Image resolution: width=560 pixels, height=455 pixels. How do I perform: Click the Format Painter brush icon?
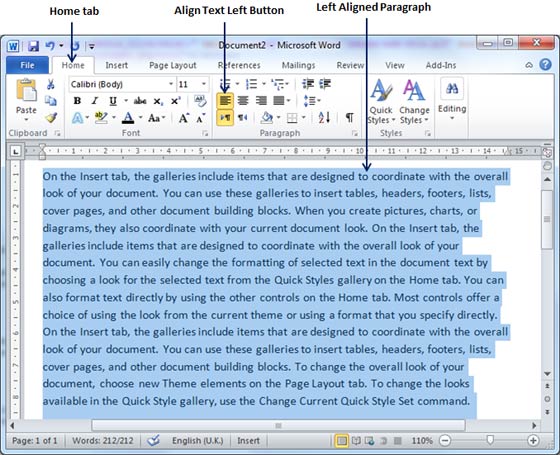[51, 117]
